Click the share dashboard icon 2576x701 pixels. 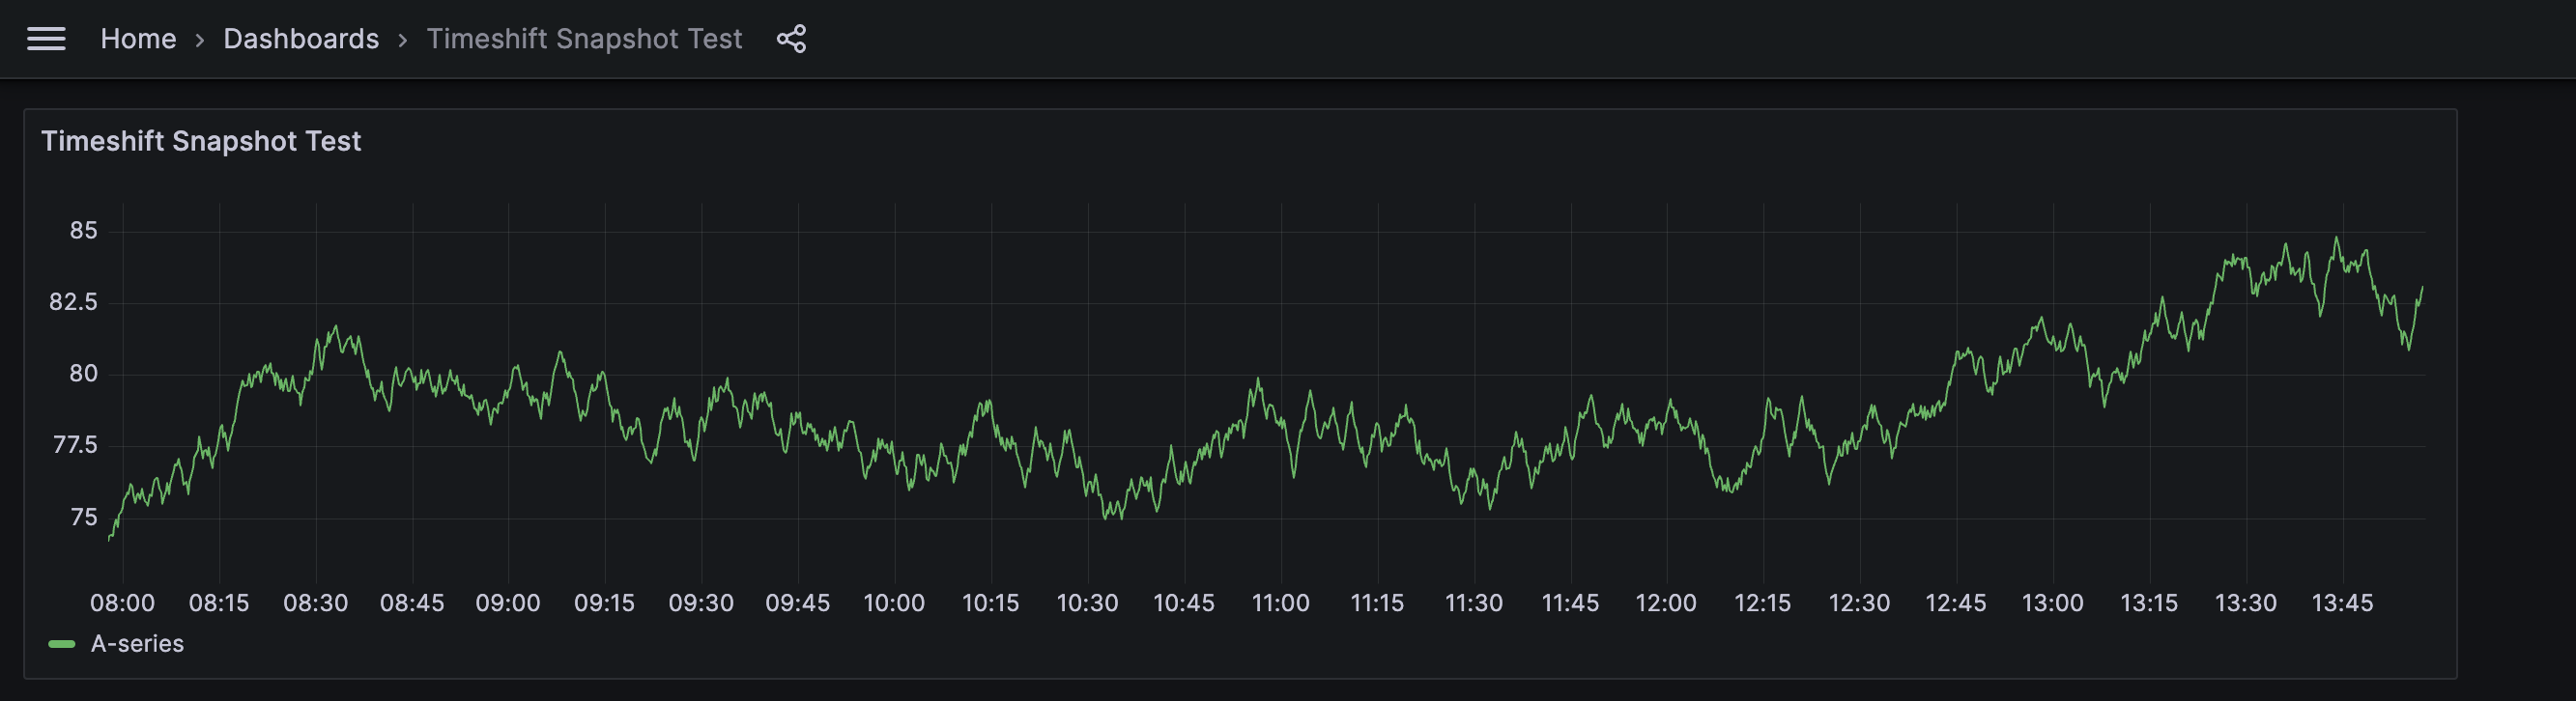pyautogui.click(x=791, y=39)
